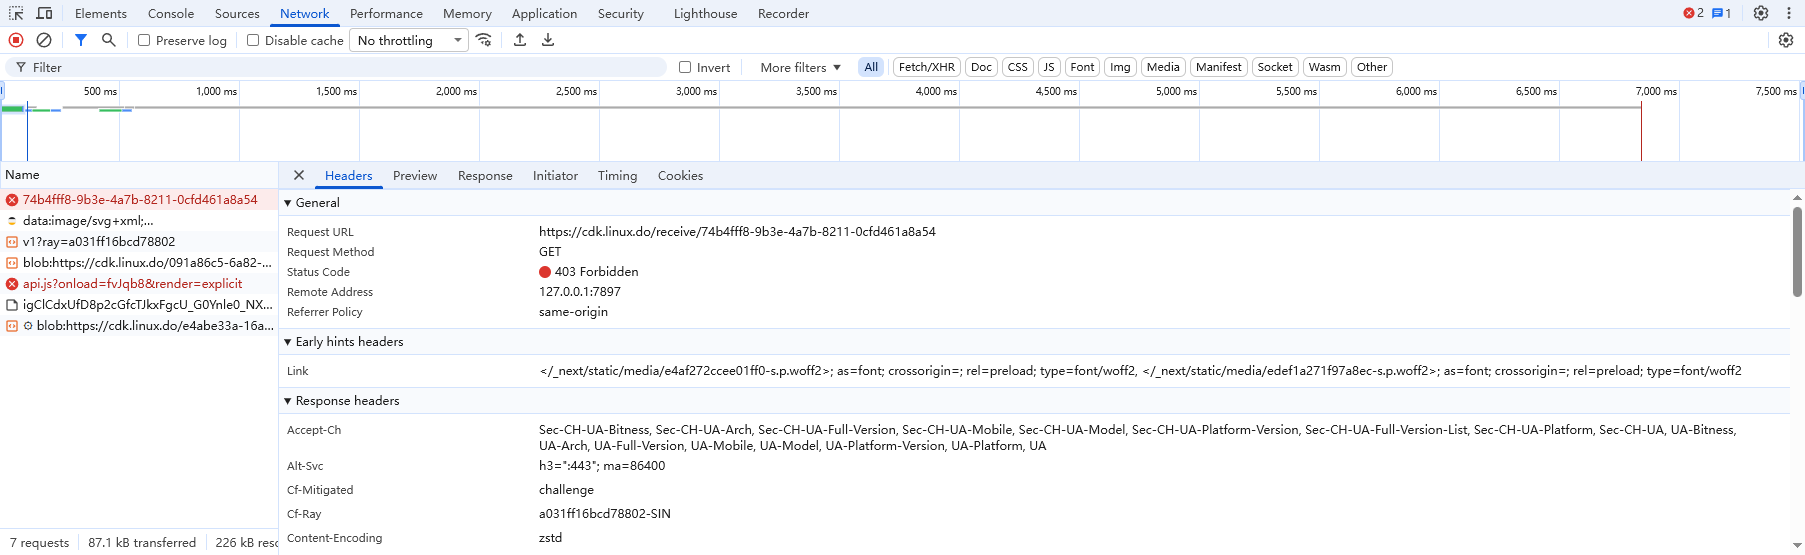This screenshot has height=555, width=1805.
Task: Open network search magnifier
Action: (109, 40)
